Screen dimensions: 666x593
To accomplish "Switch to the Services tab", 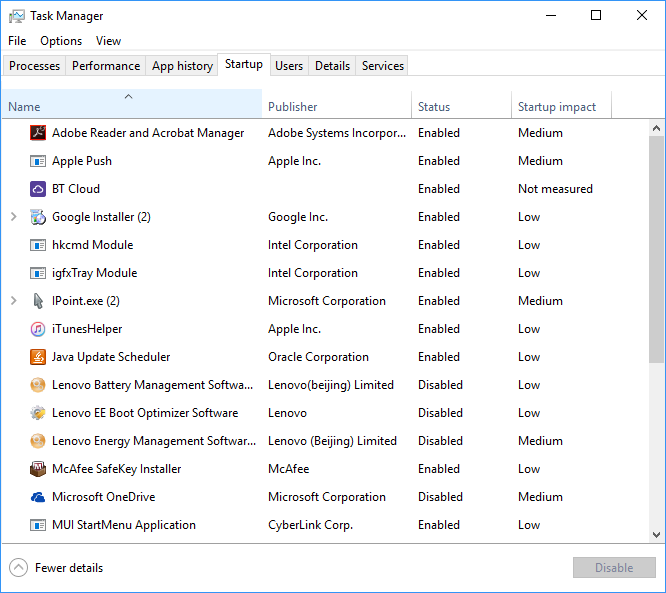I will click(x=383, y=66).
